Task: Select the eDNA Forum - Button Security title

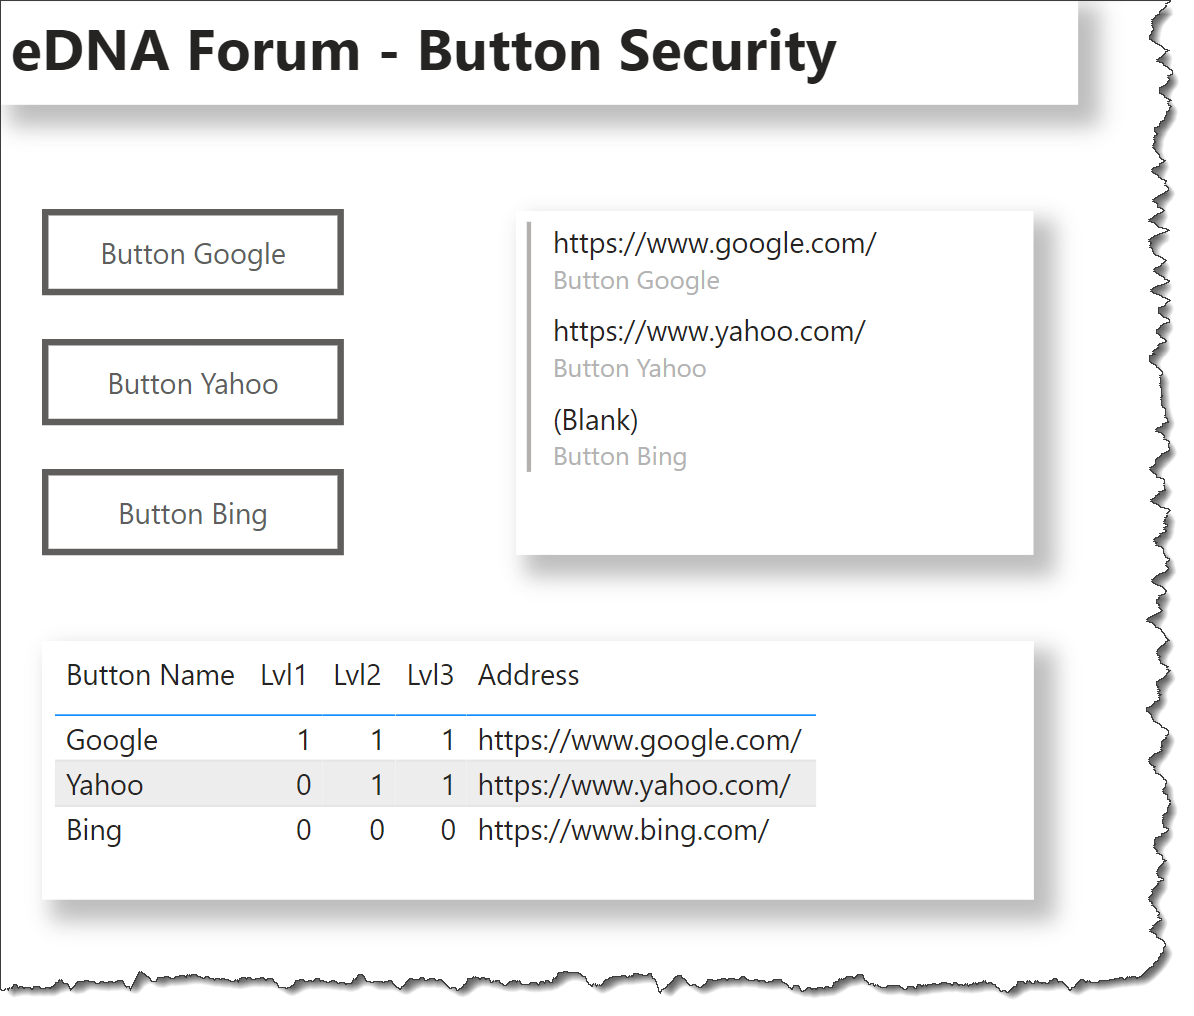Action: click(423, 51)
